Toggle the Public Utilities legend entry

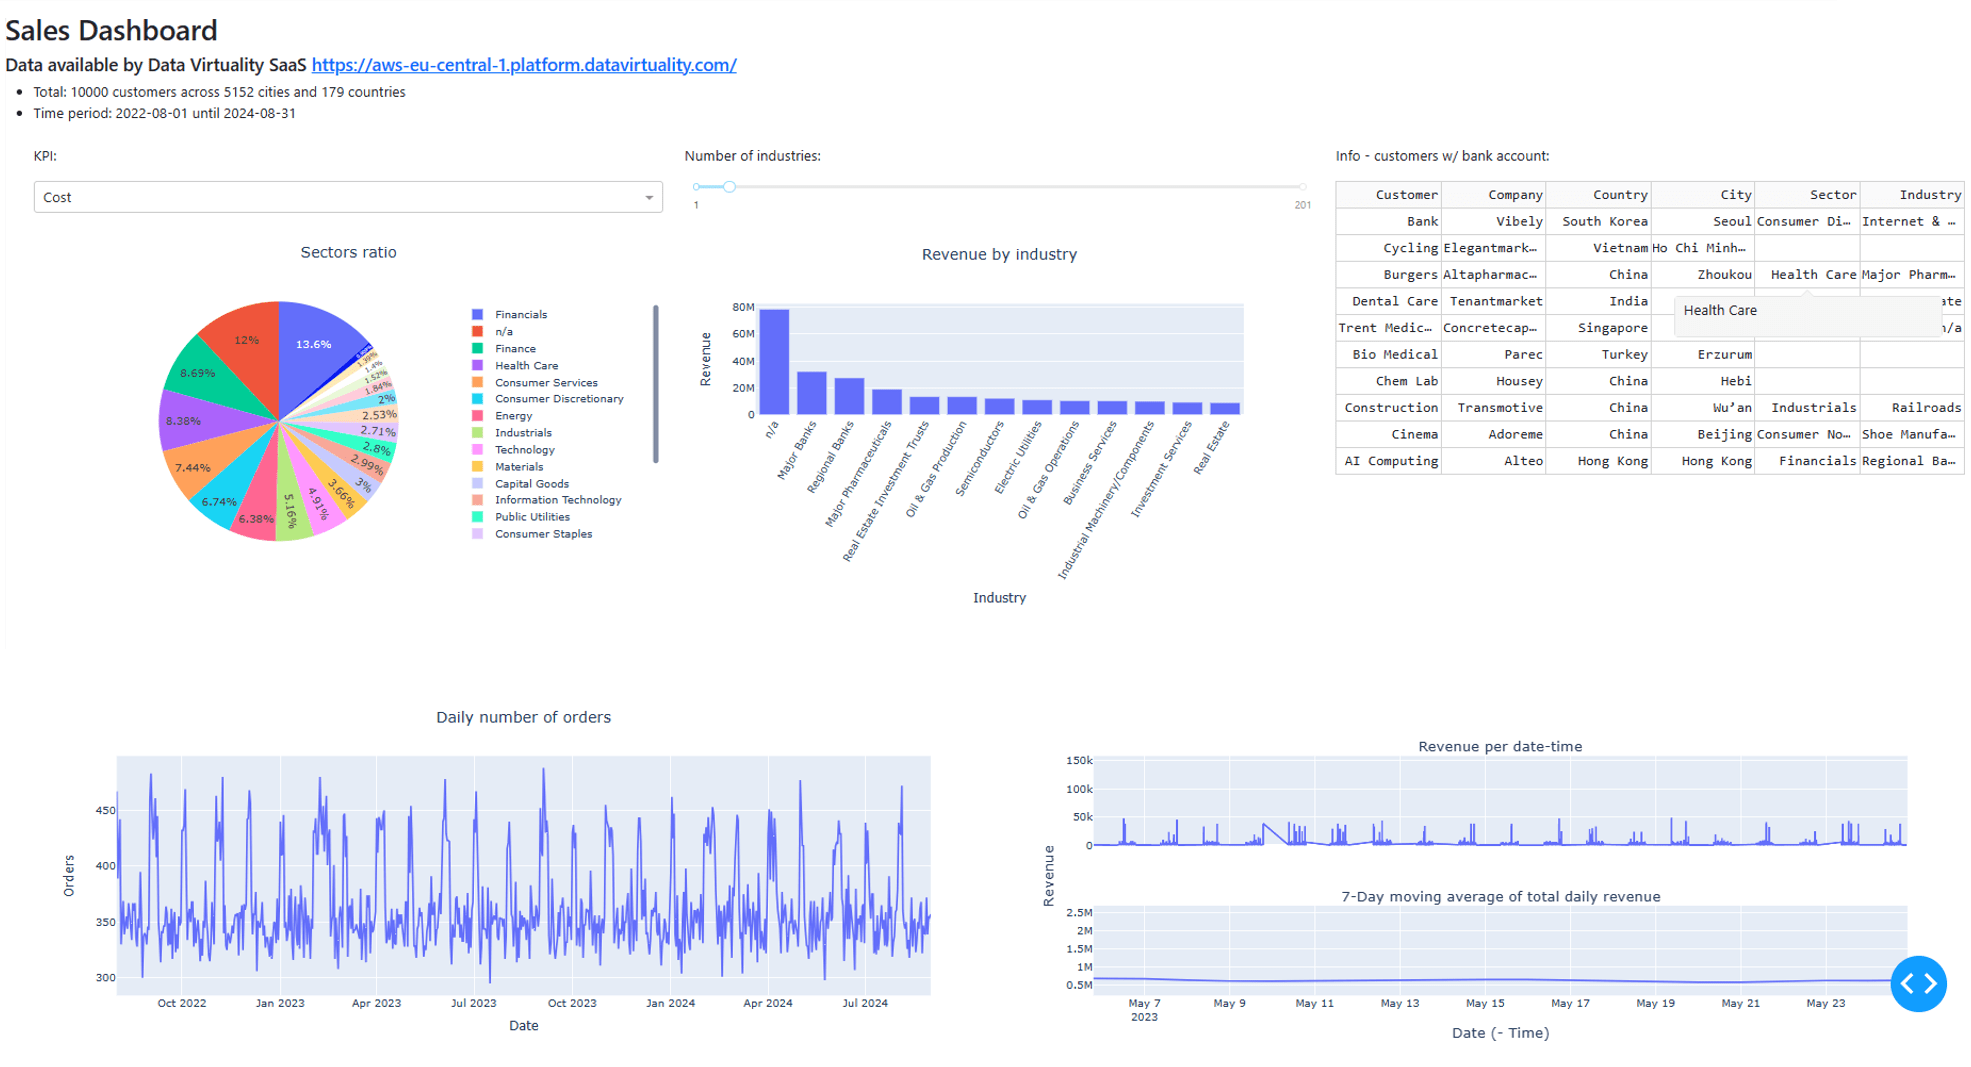(x=532, y=517)
